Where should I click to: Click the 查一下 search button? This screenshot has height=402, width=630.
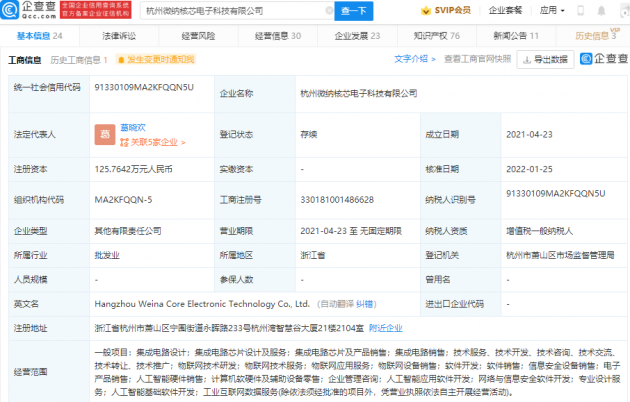click(x=354, y=11)
